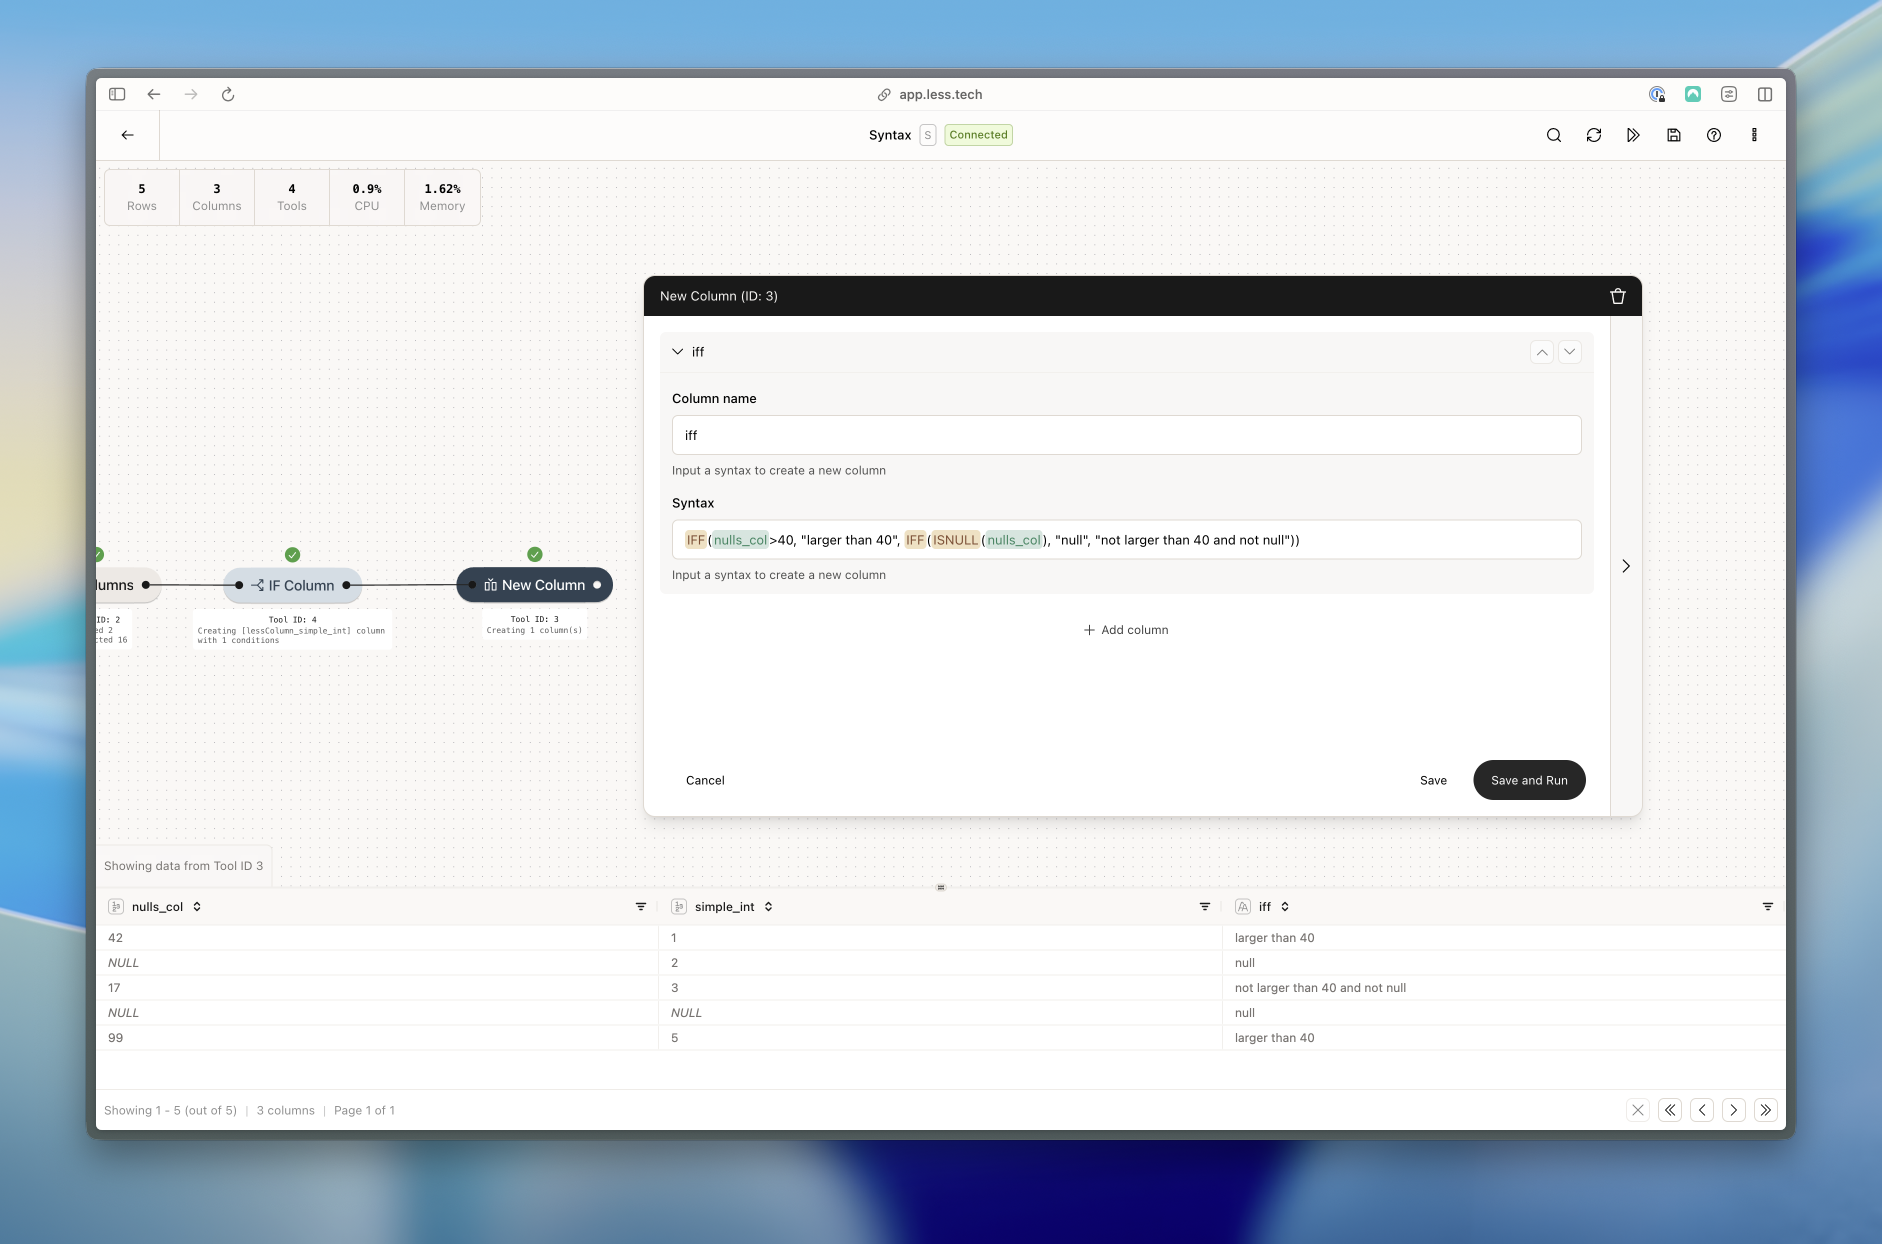Move the iff column down with the down arrow
The width and height of the screenshot is (1882, 1244).
(x=1570, y=352)
